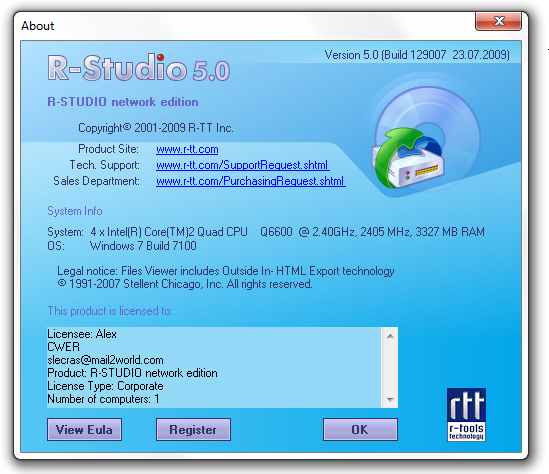549x474 pixels.
Task: Click the 'Windows 7 Build 7100' OS text
Action: (x=143, y=246)
